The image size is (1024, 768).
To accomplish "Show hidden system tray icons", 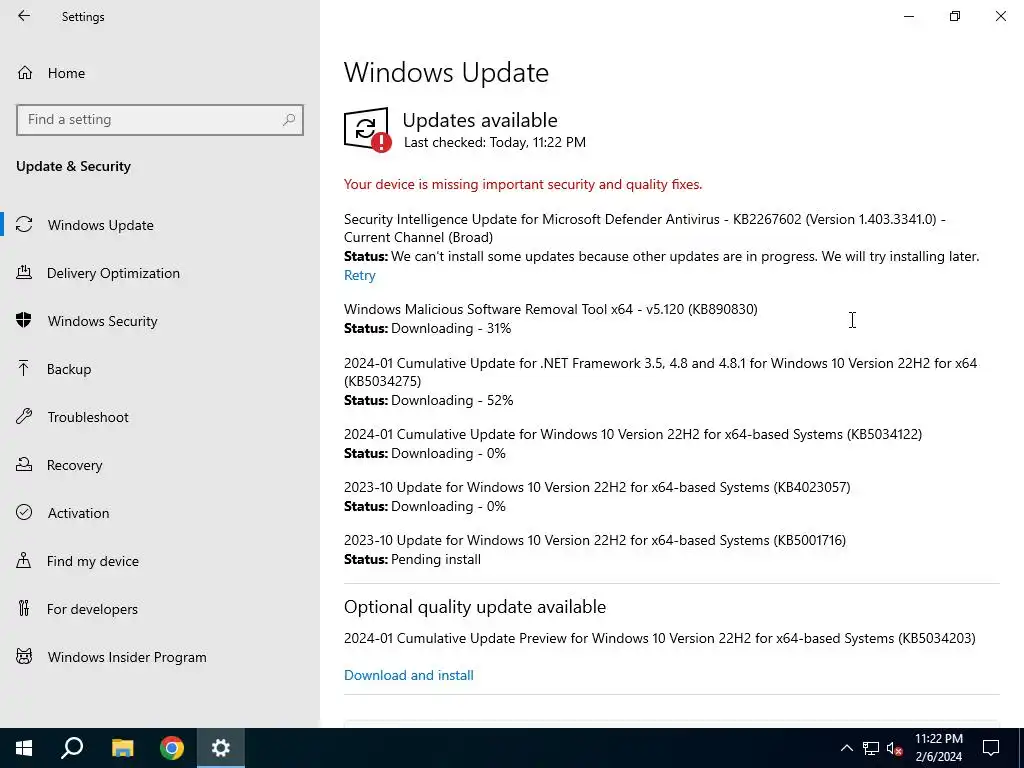I will click(846, 748).
